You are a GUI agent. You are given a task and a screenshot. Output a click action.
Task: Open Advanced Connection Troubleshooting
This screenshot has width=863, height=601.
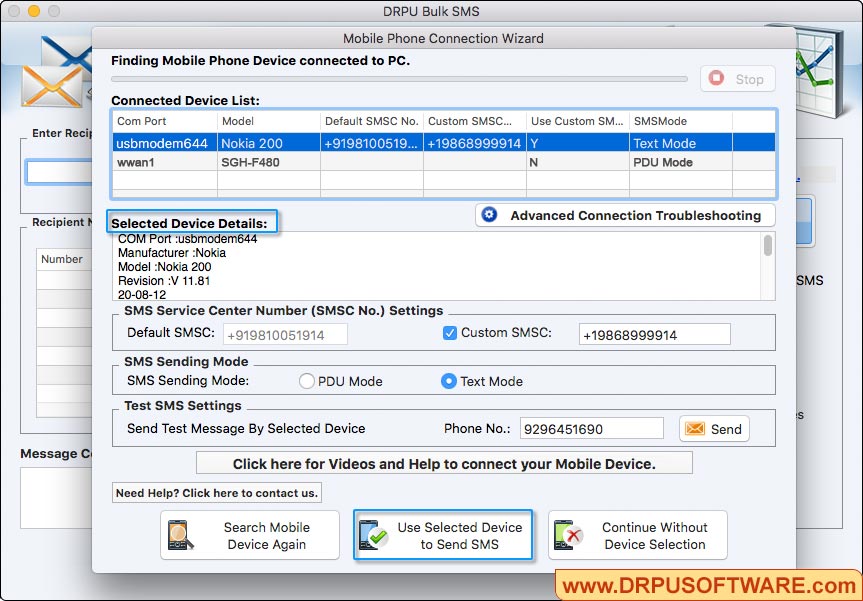(624, 215)
